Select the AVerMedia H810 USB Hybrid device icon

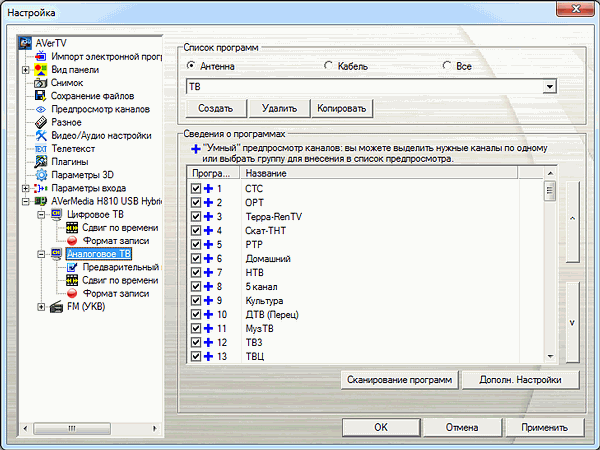point(41,201)
